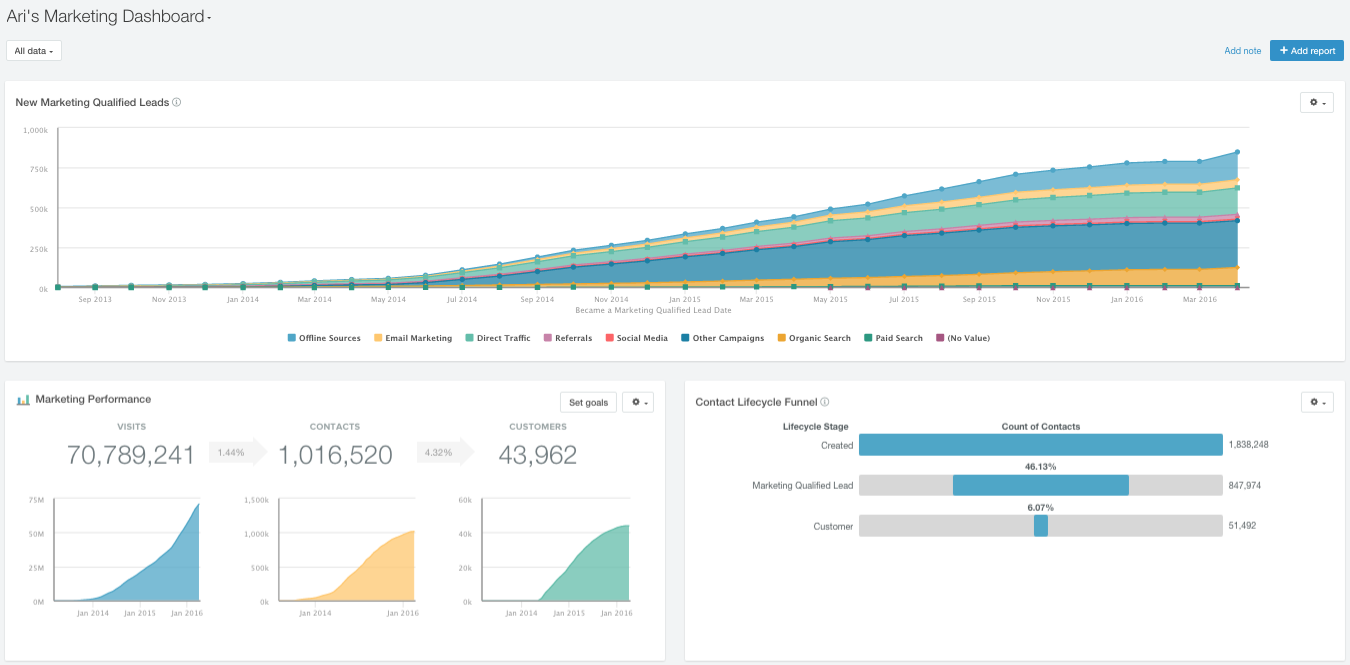
Task: Open gear settings for Contact Lifecycle Funnel
Action: (1316, 402)
